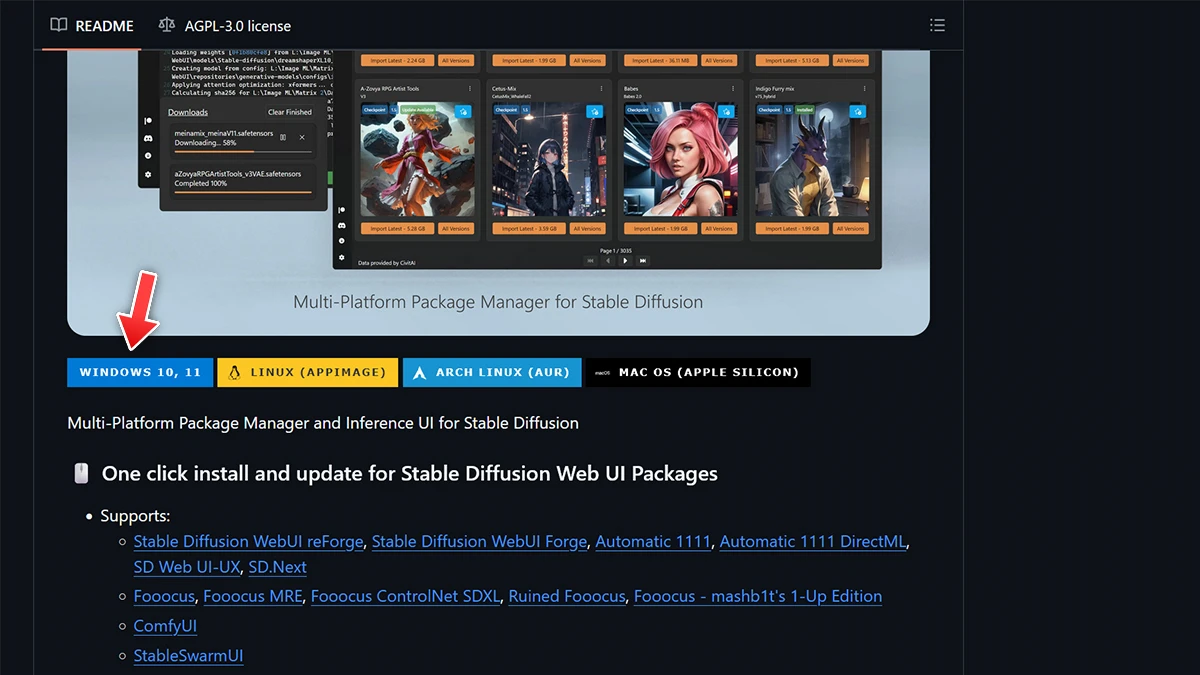Viewport: 1200px width, 675px height.
Task: Open the README outline list icon
Action: pos(937,25)
